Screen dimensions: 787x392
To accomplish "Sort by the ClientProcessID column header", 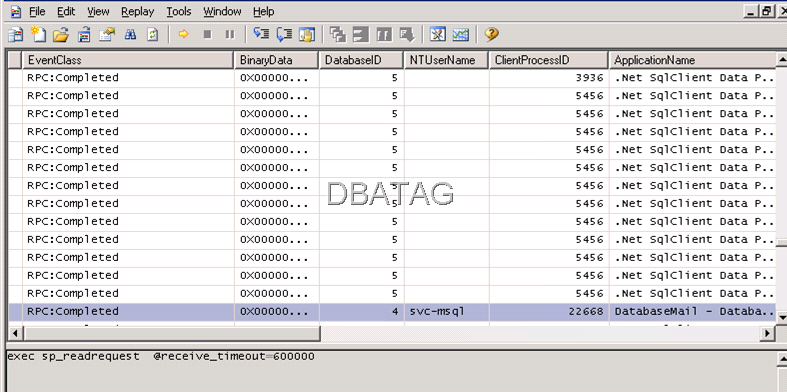I will point(549,60).
